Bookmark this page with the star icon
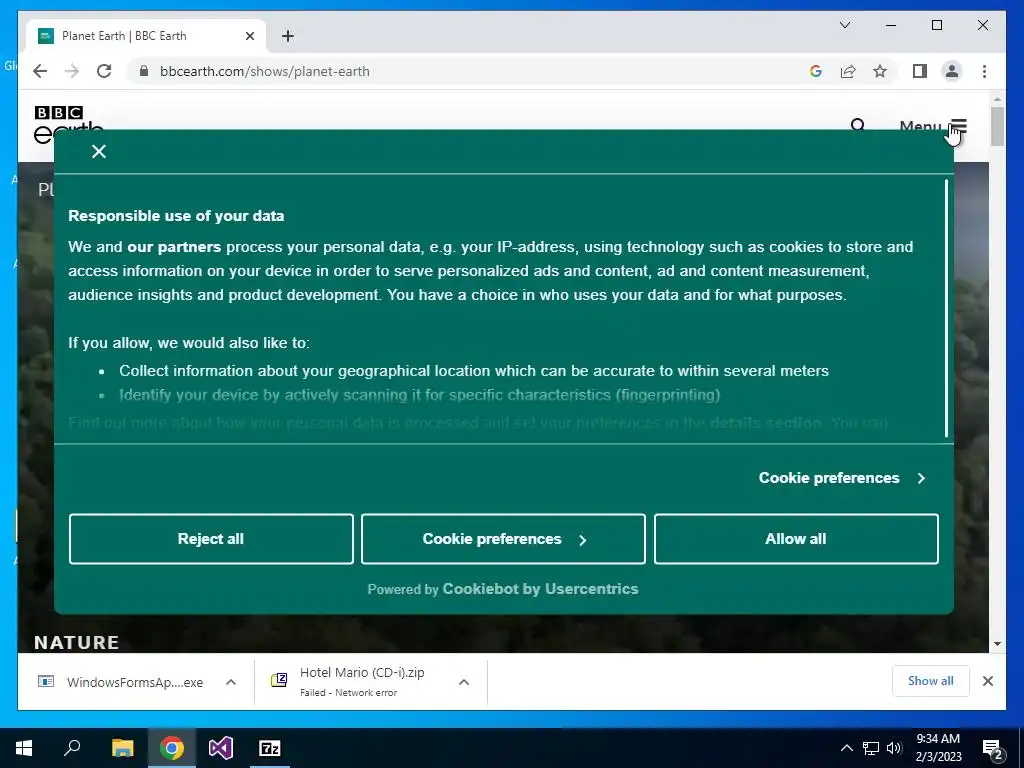Image resolution: width=1024 pixels, height=768 pixels. click(880, 71)
